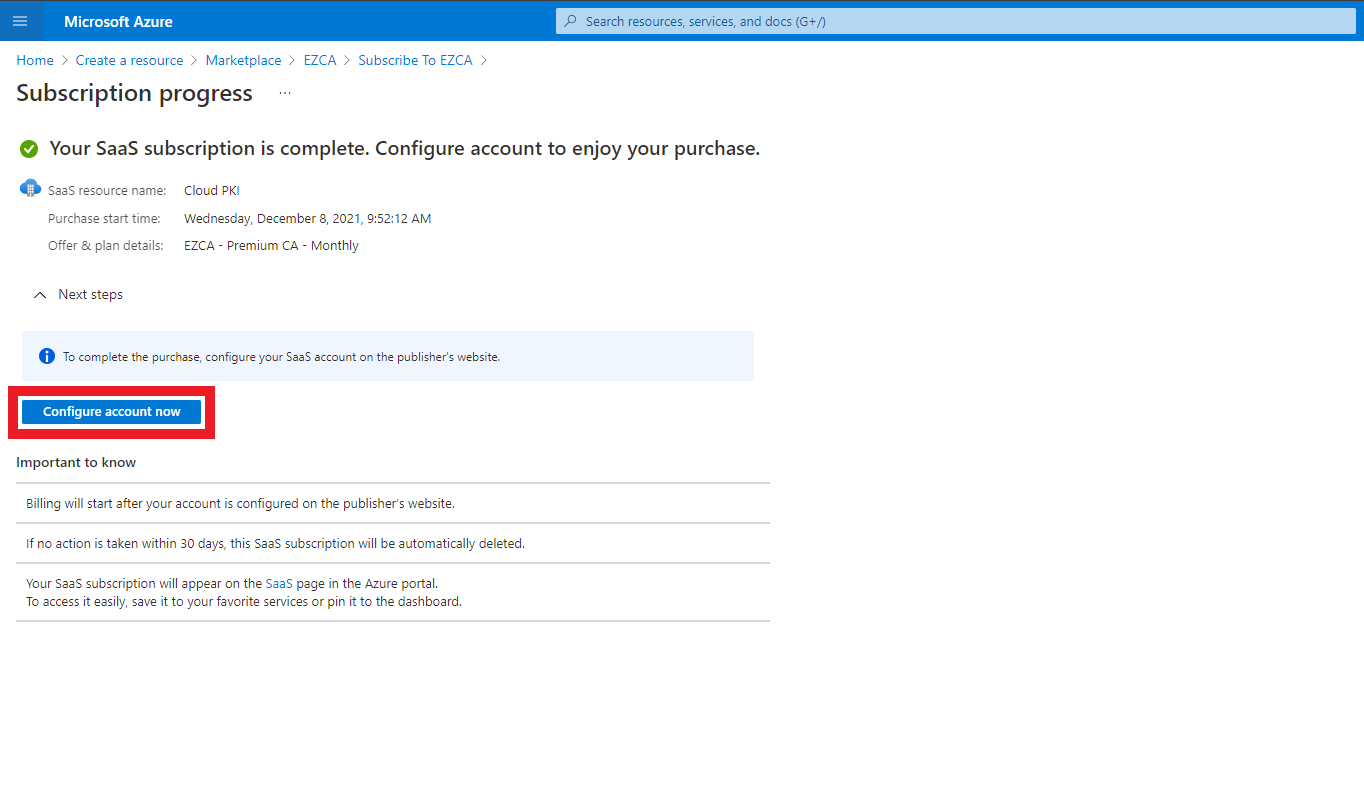The image size is (1364, 785).
Task: Click the SaaS subscription is complete message
Action: click(405, 149)
